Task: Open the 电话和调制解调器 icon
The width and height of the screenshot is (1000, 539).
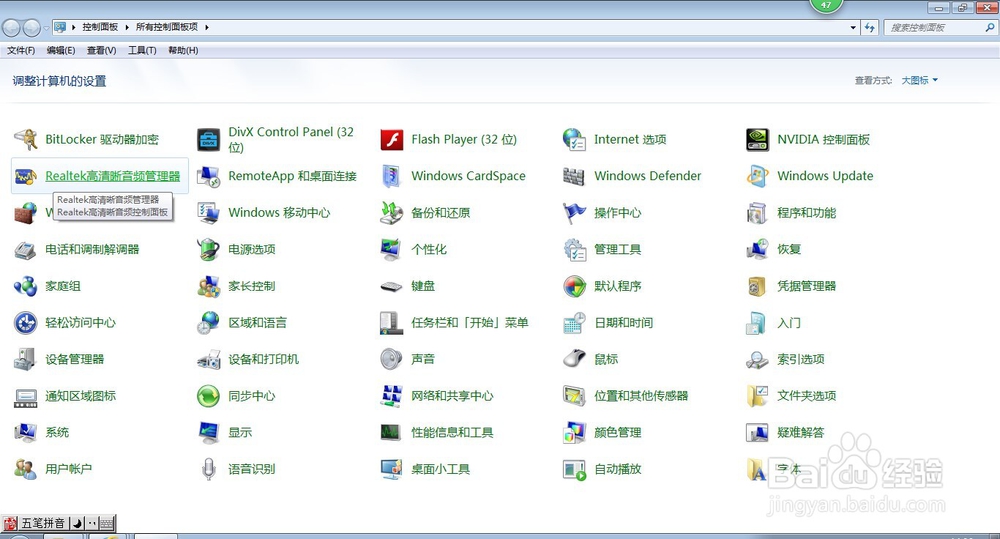Action: coord(26,249)
